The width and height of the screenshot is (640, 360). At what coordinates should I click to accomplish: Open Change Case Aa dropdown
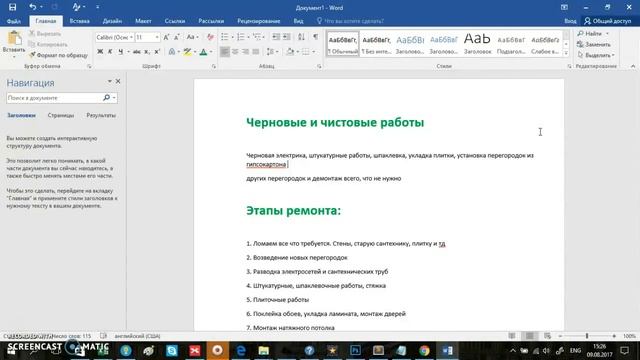coord(192,37)
